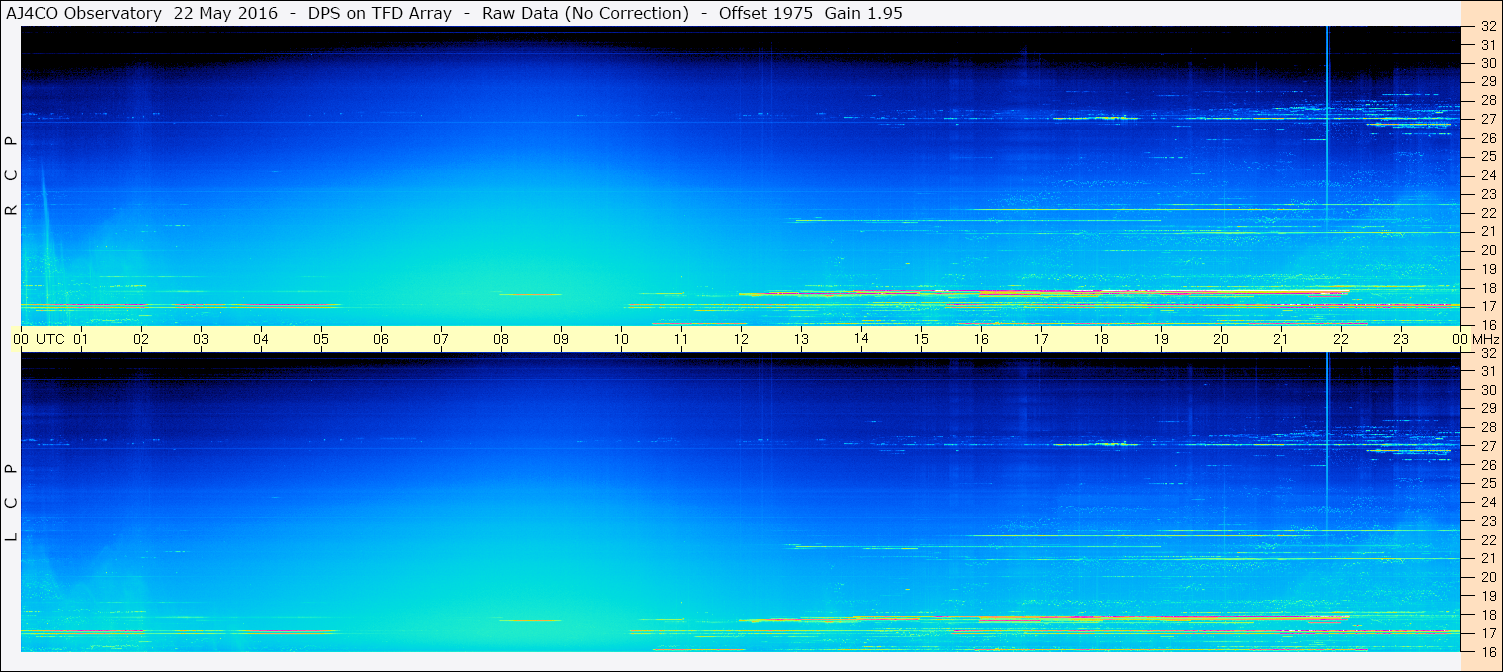Select the 23 MHz label of the RCP panel
The image size is (1503, 672).
(x=1488, y=194)
